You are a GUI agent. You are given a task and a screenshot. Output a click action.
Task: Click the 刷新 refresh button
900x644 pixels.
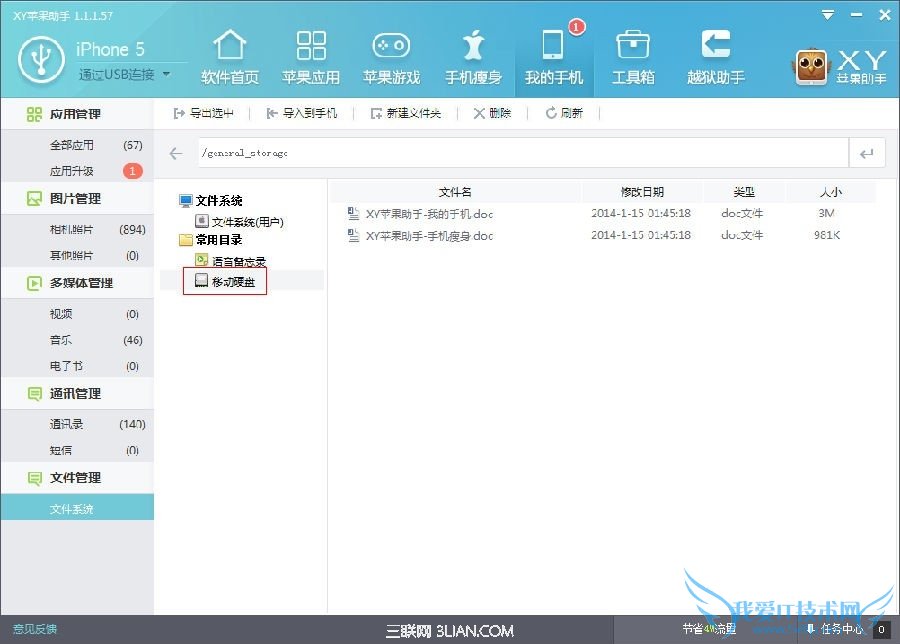[x=564, y=113]
